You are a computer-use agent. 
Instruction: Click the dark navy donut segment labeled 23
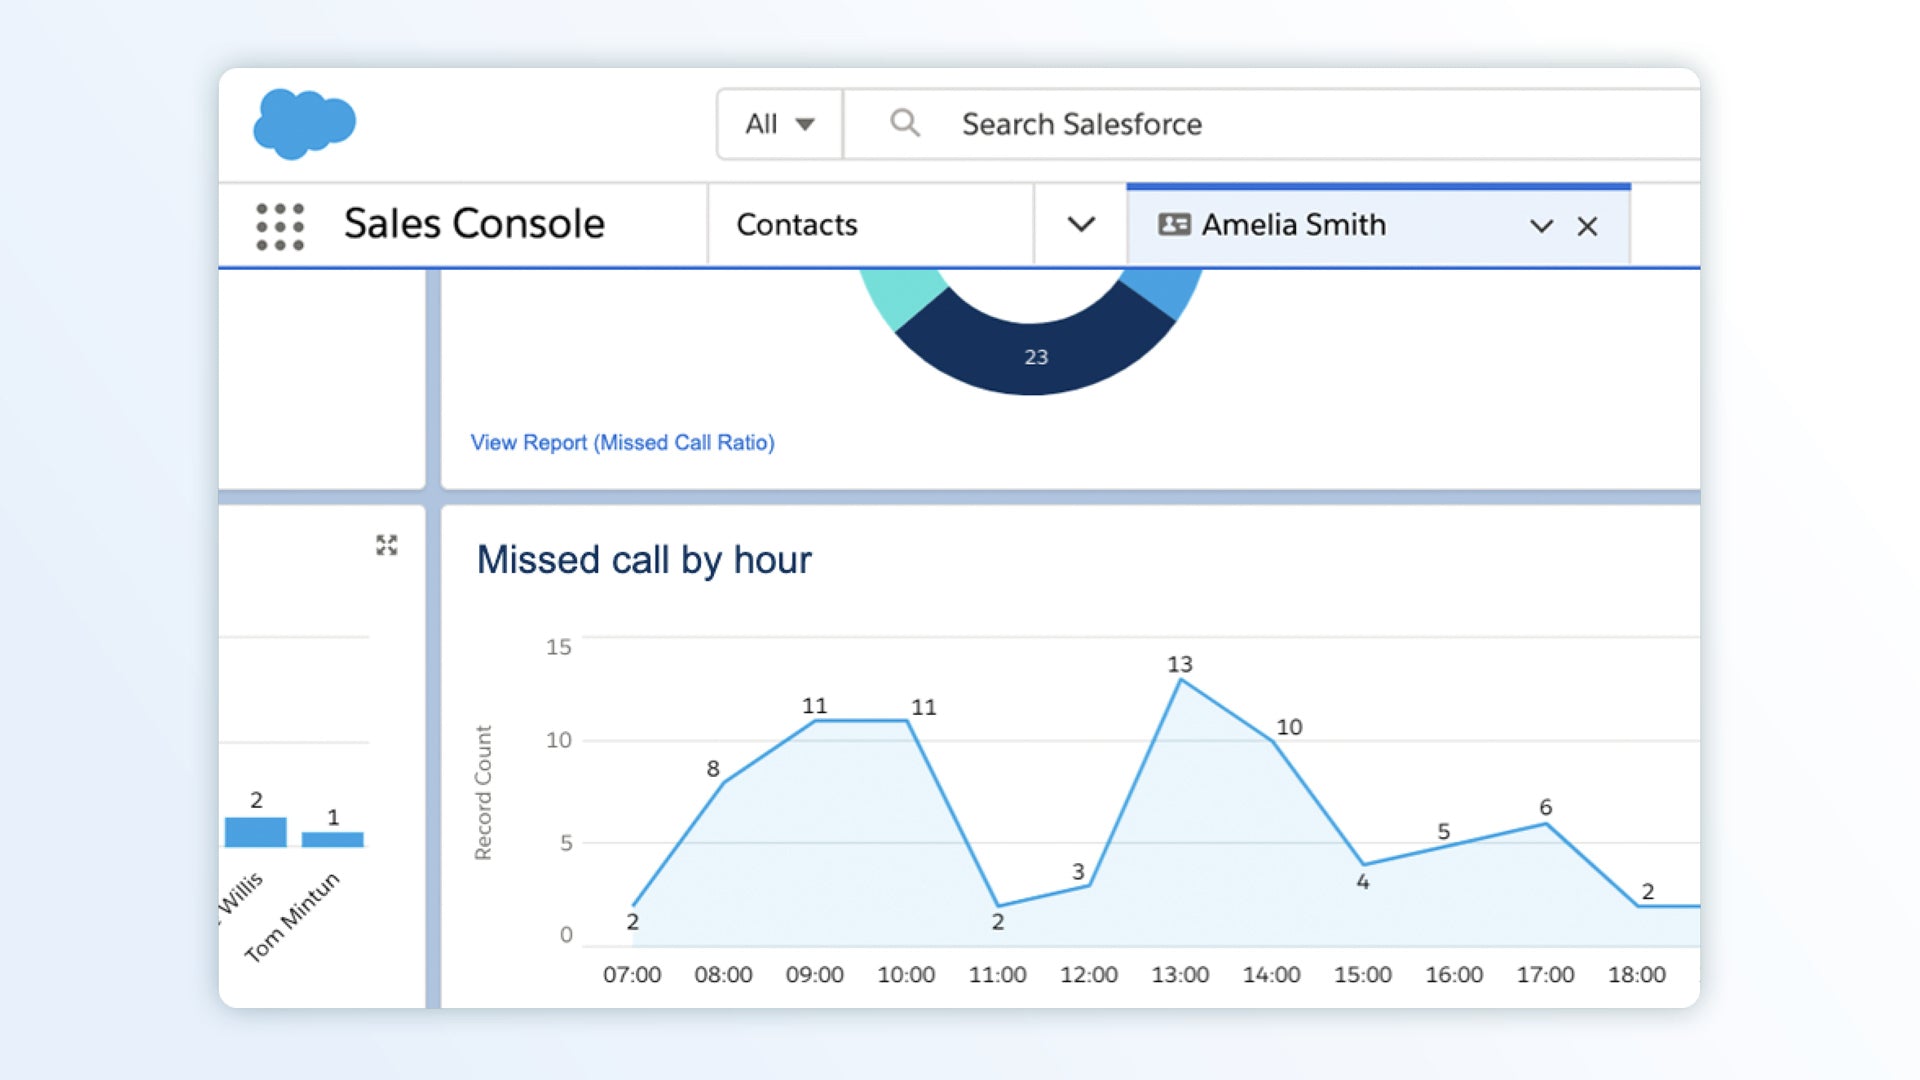(1035, 355)
